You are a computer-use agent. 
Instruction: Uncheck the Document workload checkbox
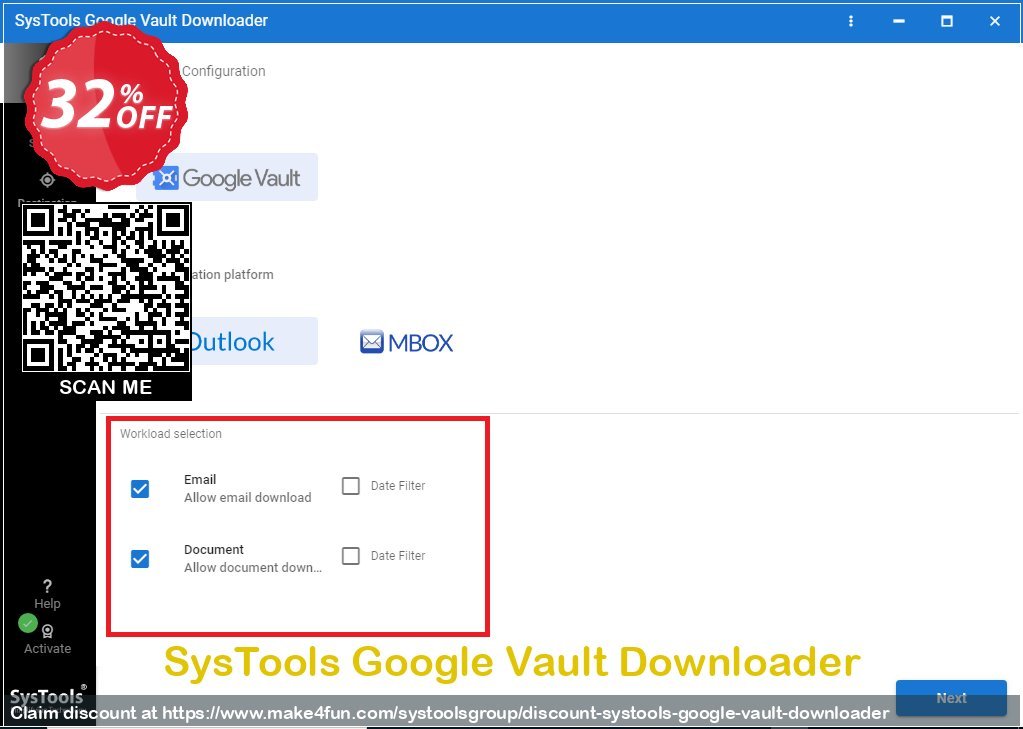click(140, 559)
